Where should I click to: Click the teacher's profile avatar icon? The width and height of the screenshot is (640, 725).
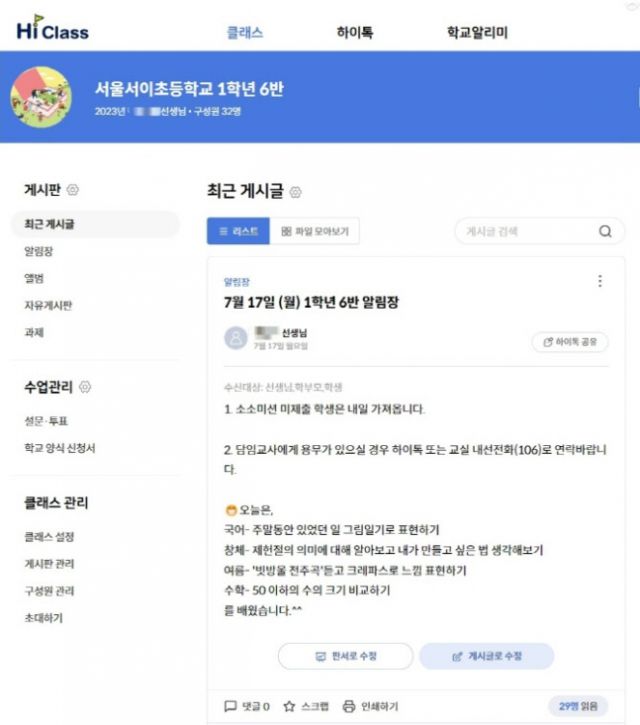(236, 338)
